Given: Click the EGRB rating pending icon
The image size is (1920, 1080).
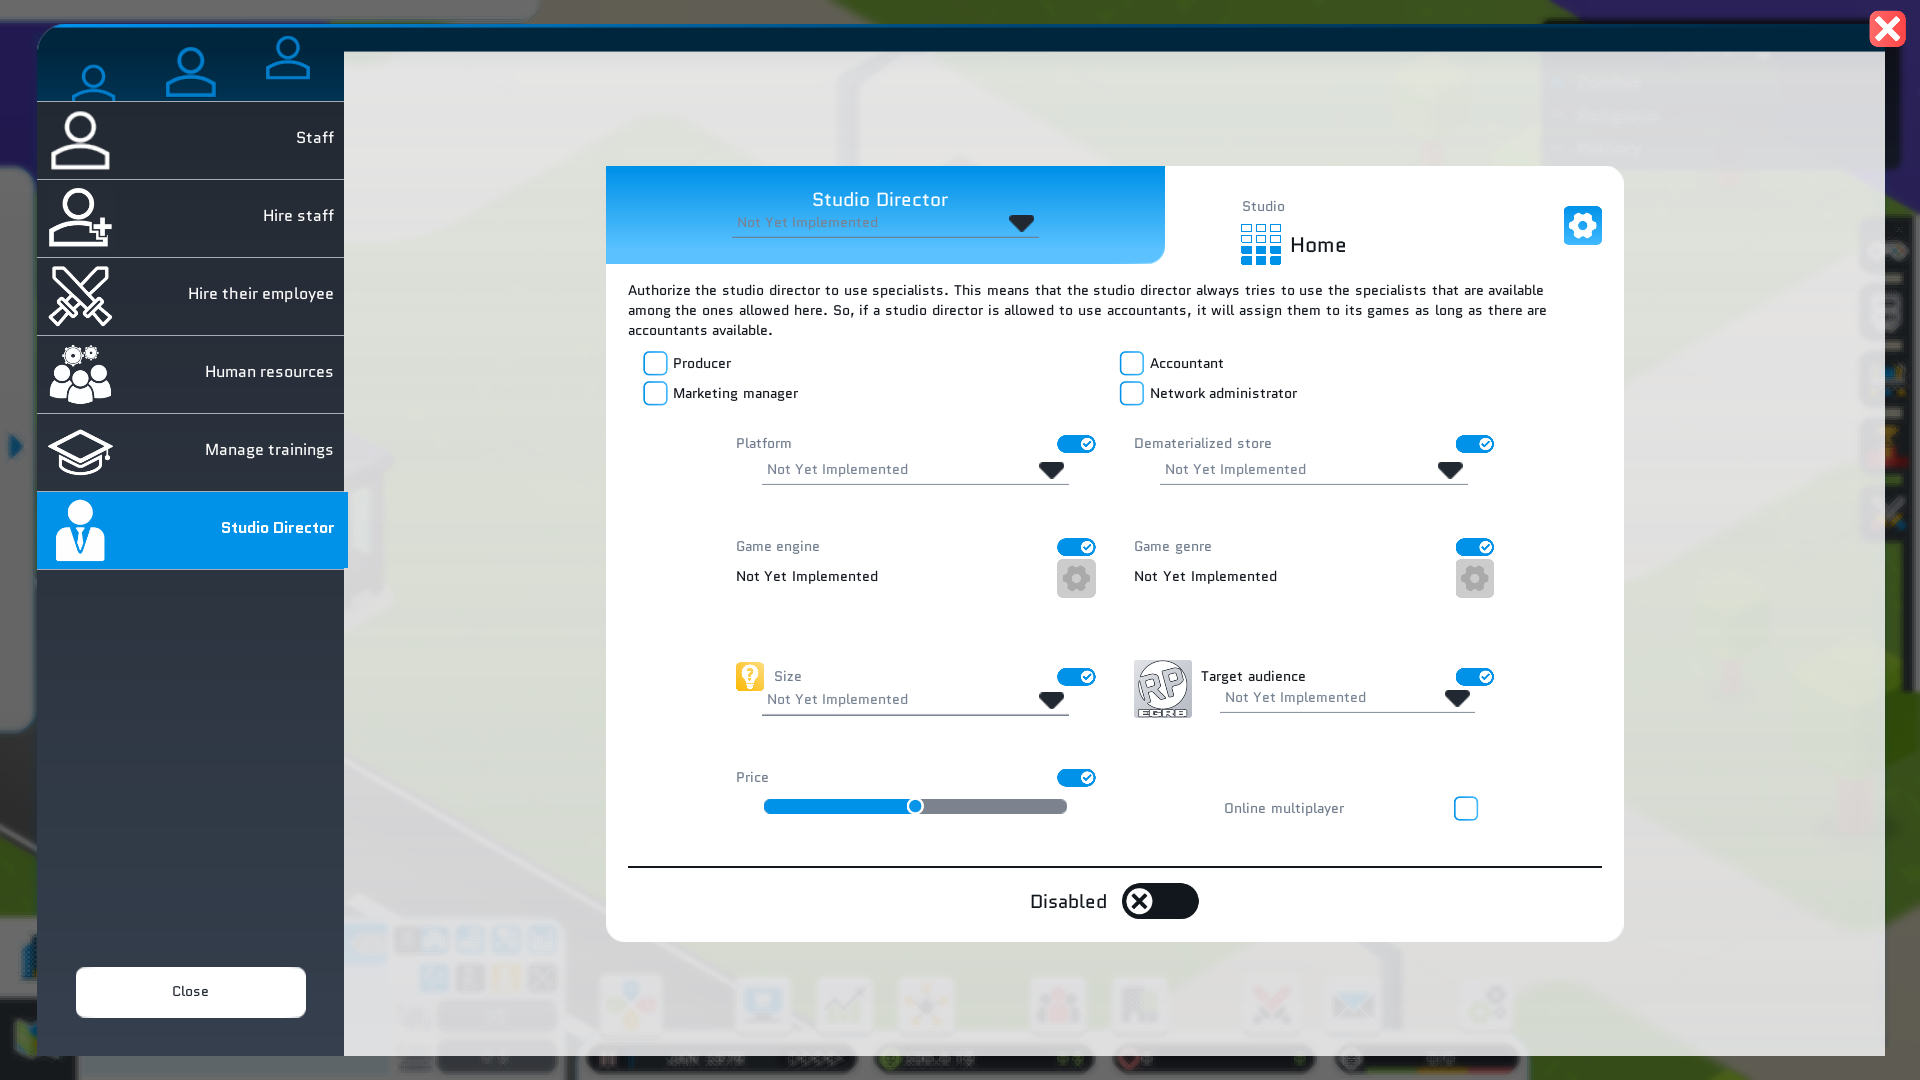Looking at the screenshot, I should click(x=1162, y=689).
